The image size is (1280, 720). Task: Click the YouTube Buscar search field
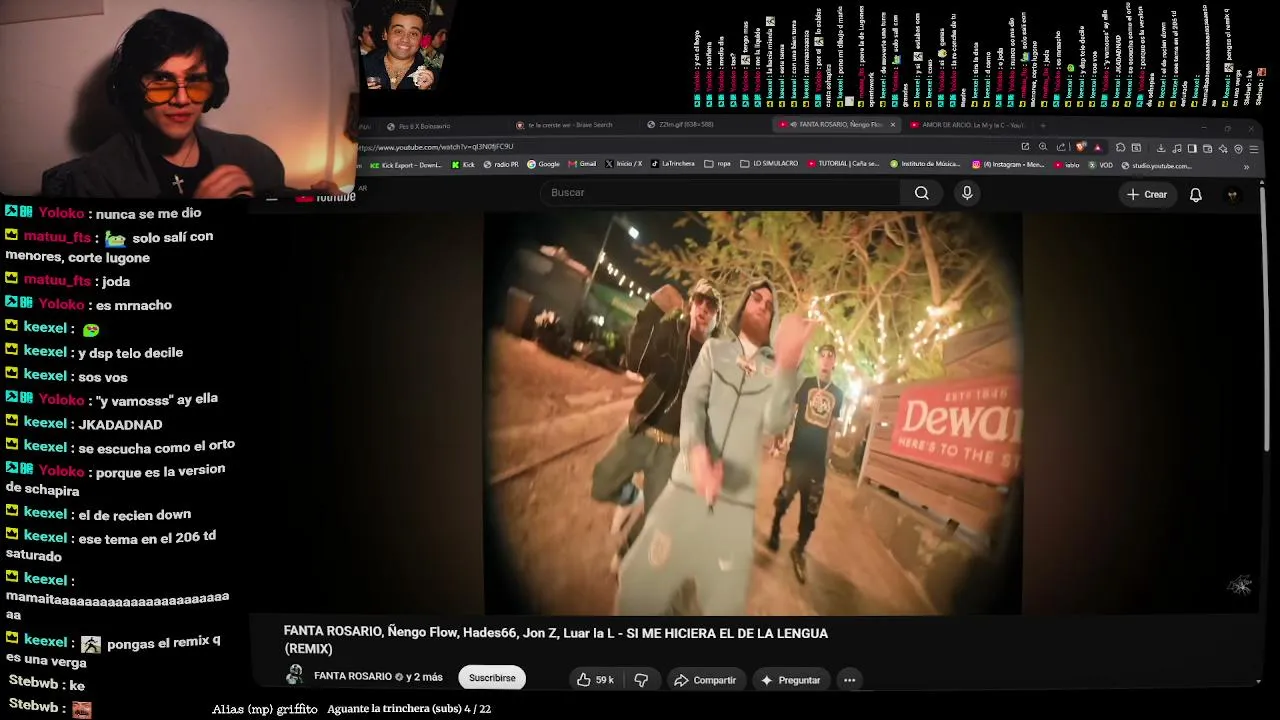tap(720, 193)
